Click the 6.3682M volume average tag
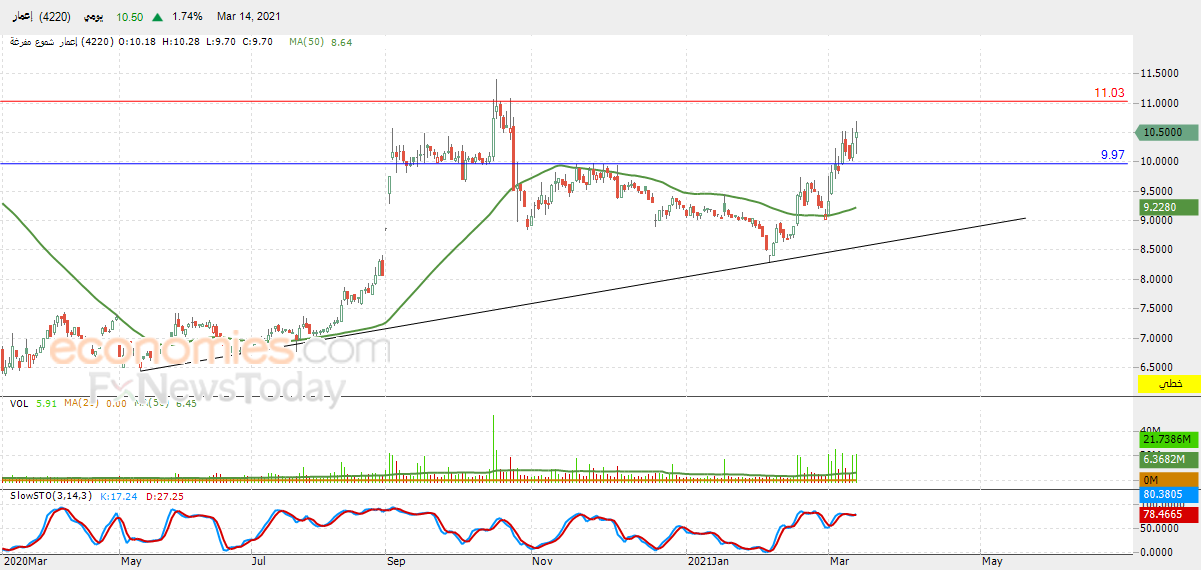This screenshot has height=570, width=1201. (x=1163, y=459)
